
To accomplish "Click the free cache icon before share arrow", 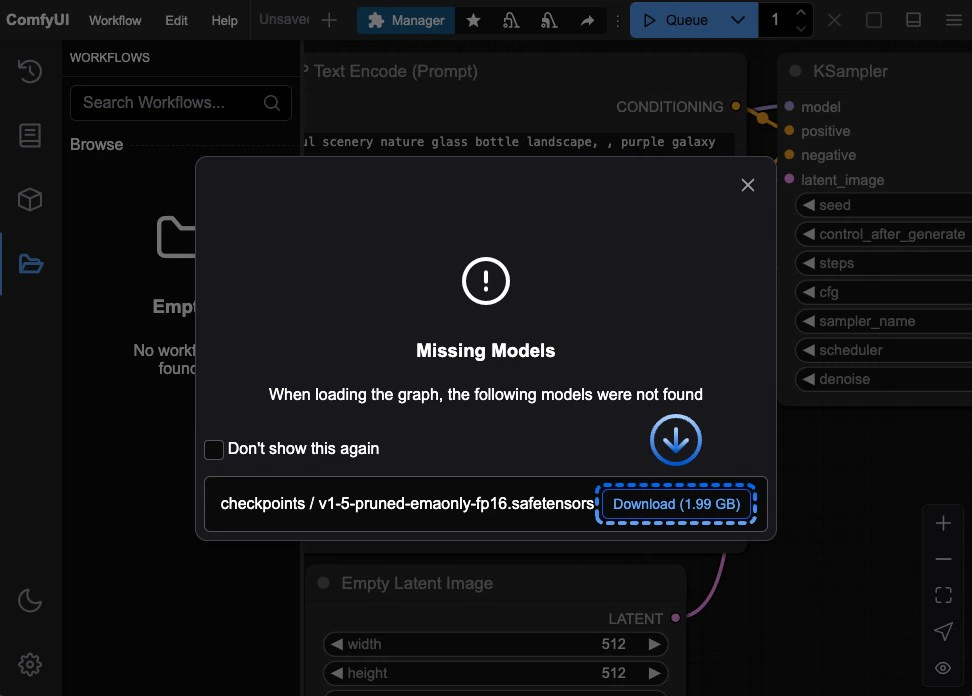I will click(549, 20).
